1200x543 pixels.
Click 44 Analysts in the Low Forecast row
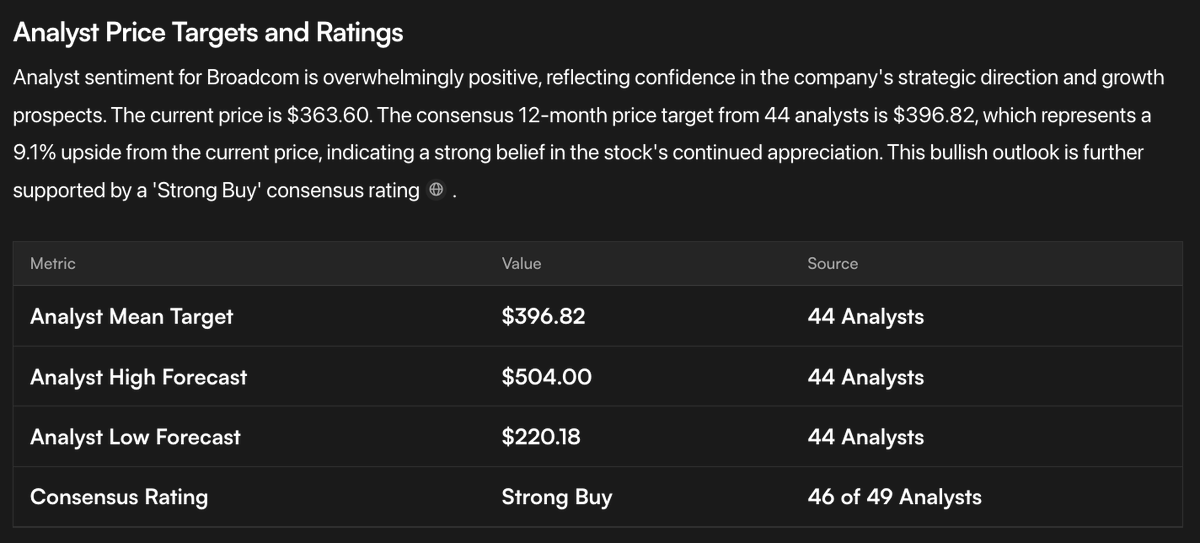click(865, 437)
